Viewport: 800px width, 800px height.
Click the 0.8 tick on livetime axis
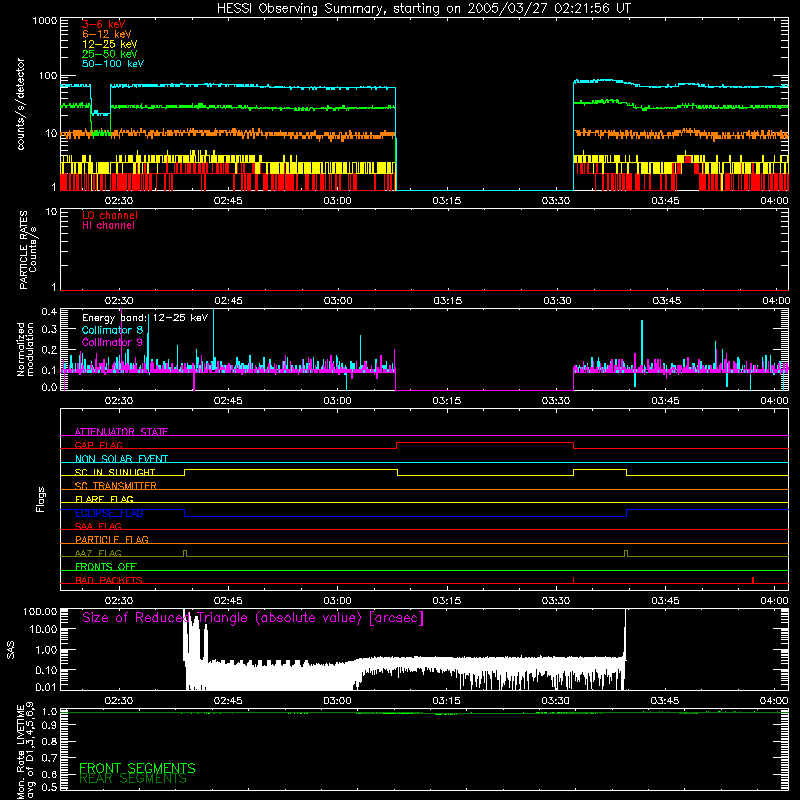[x=49, y=741]
